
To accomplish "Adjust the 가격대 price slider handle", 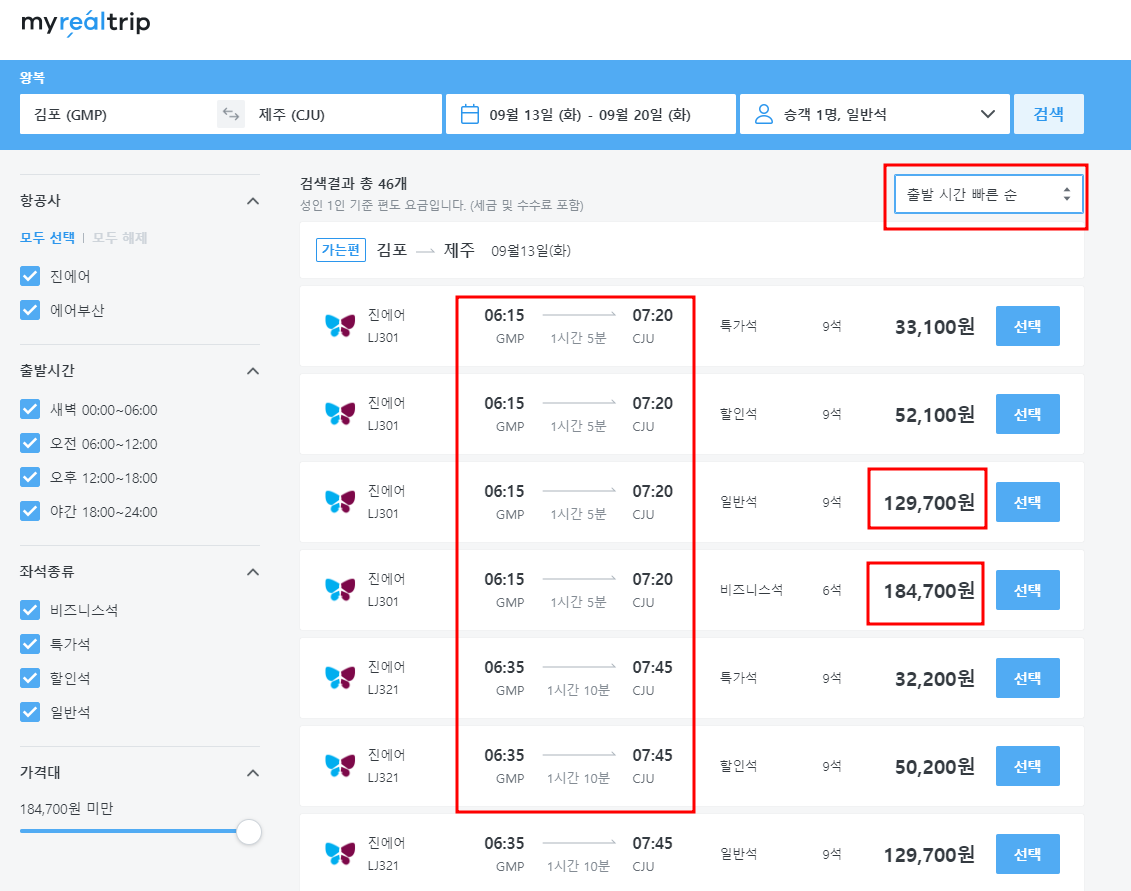I will 249,831.
